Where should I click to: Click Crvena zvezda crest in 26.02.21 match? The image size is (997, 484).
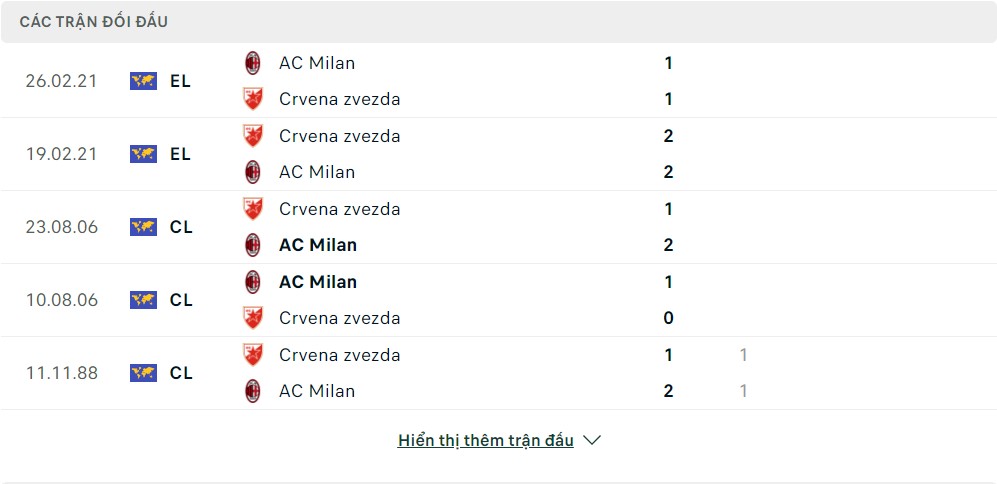tap(253, 99)
